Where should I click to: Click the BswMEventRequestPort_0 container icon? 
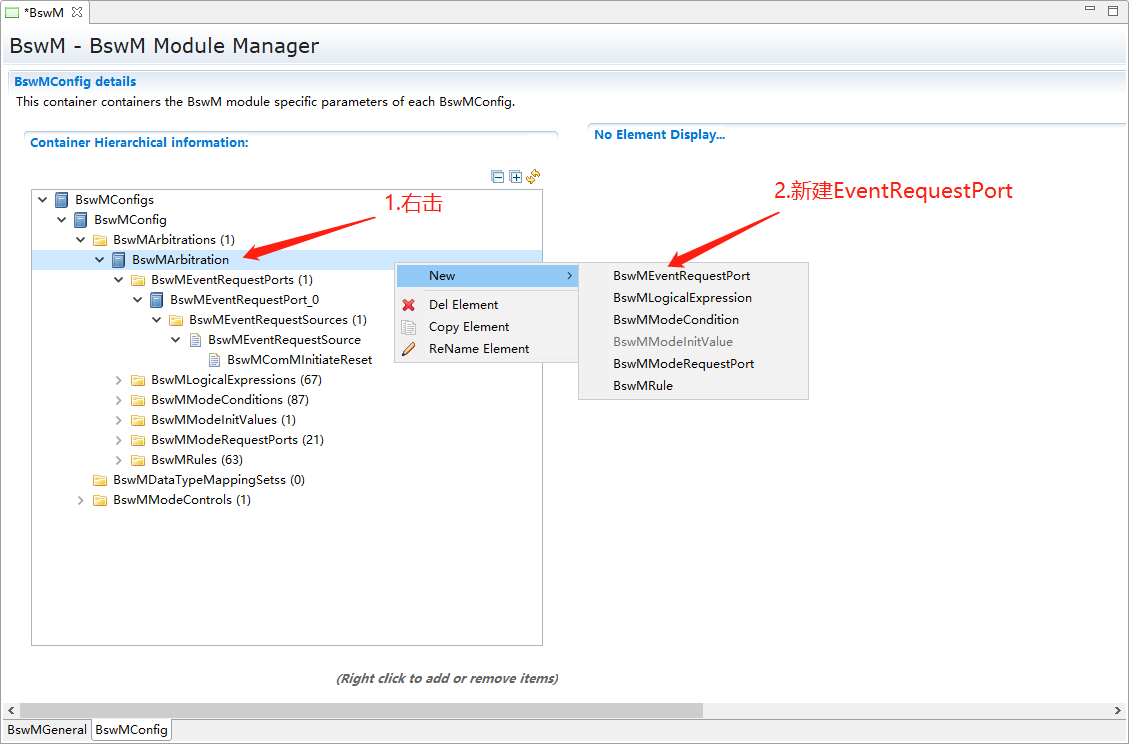point(157,300)
